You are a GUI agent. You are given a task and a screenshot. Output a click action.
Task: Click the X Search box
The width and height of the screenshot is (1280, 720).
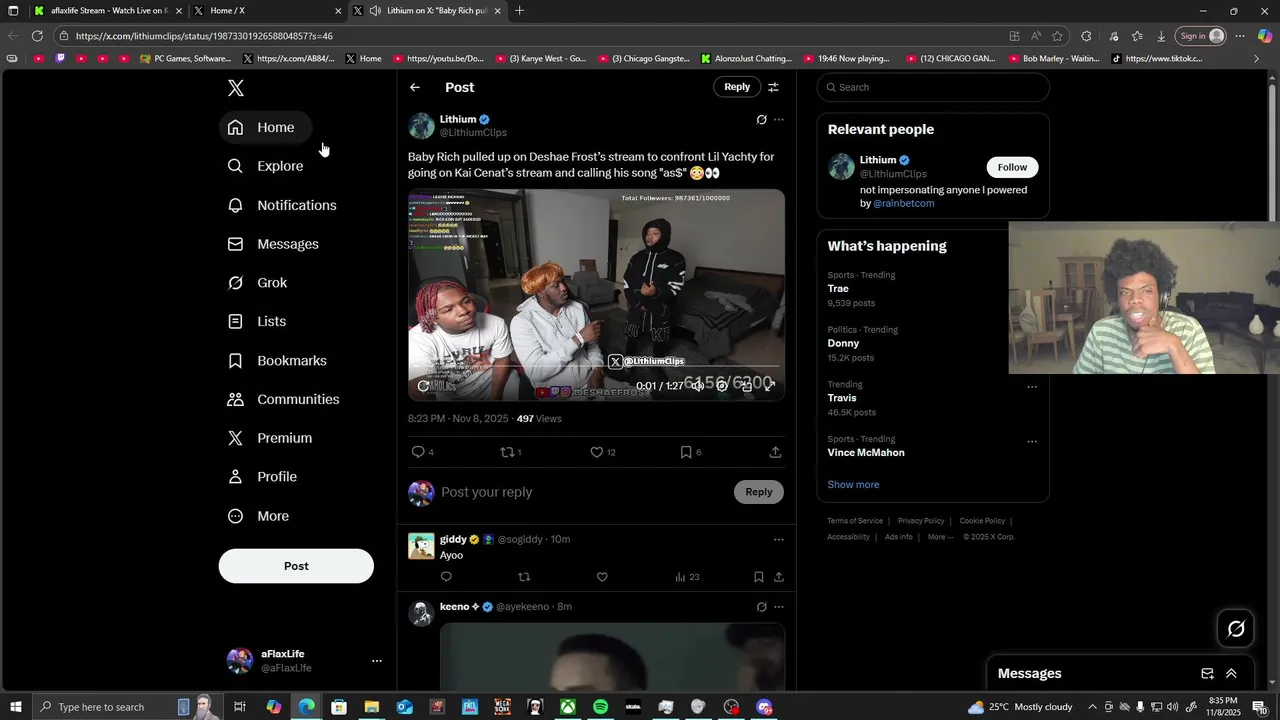click(933, 87)
